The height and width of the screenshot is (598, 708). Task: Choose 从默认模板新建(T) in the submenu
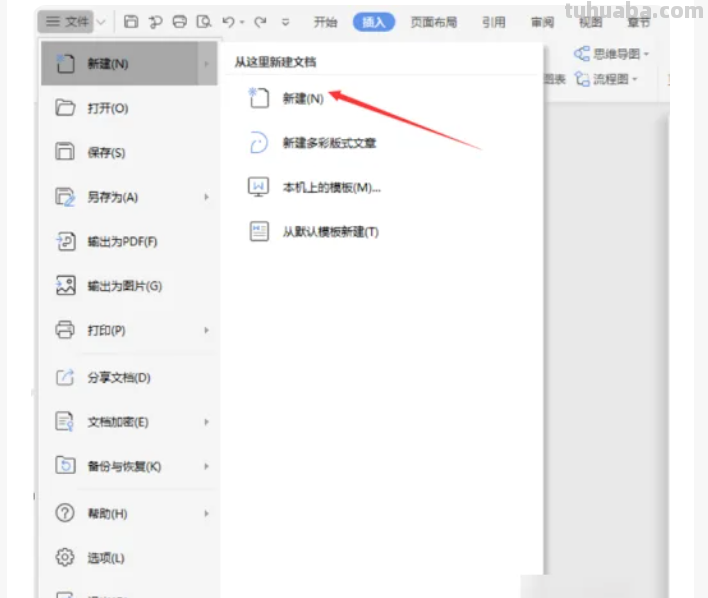click(x=331, y=232)
